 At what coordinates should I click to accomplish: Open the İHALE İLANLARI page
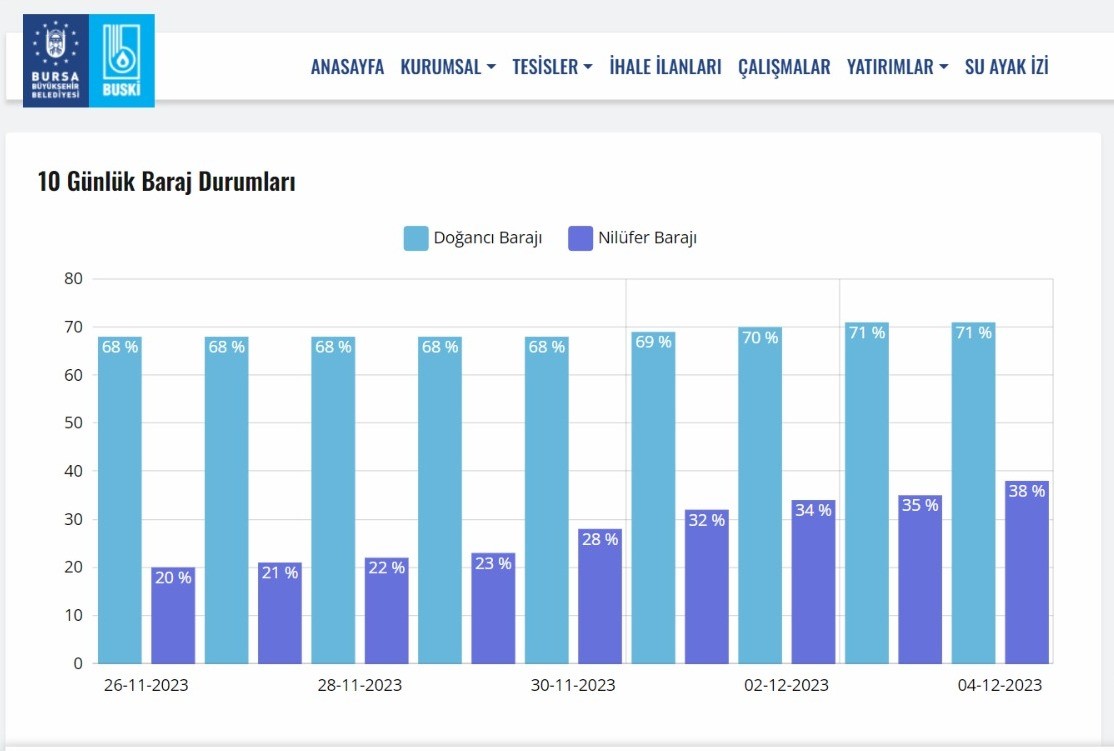coord(665,67)
